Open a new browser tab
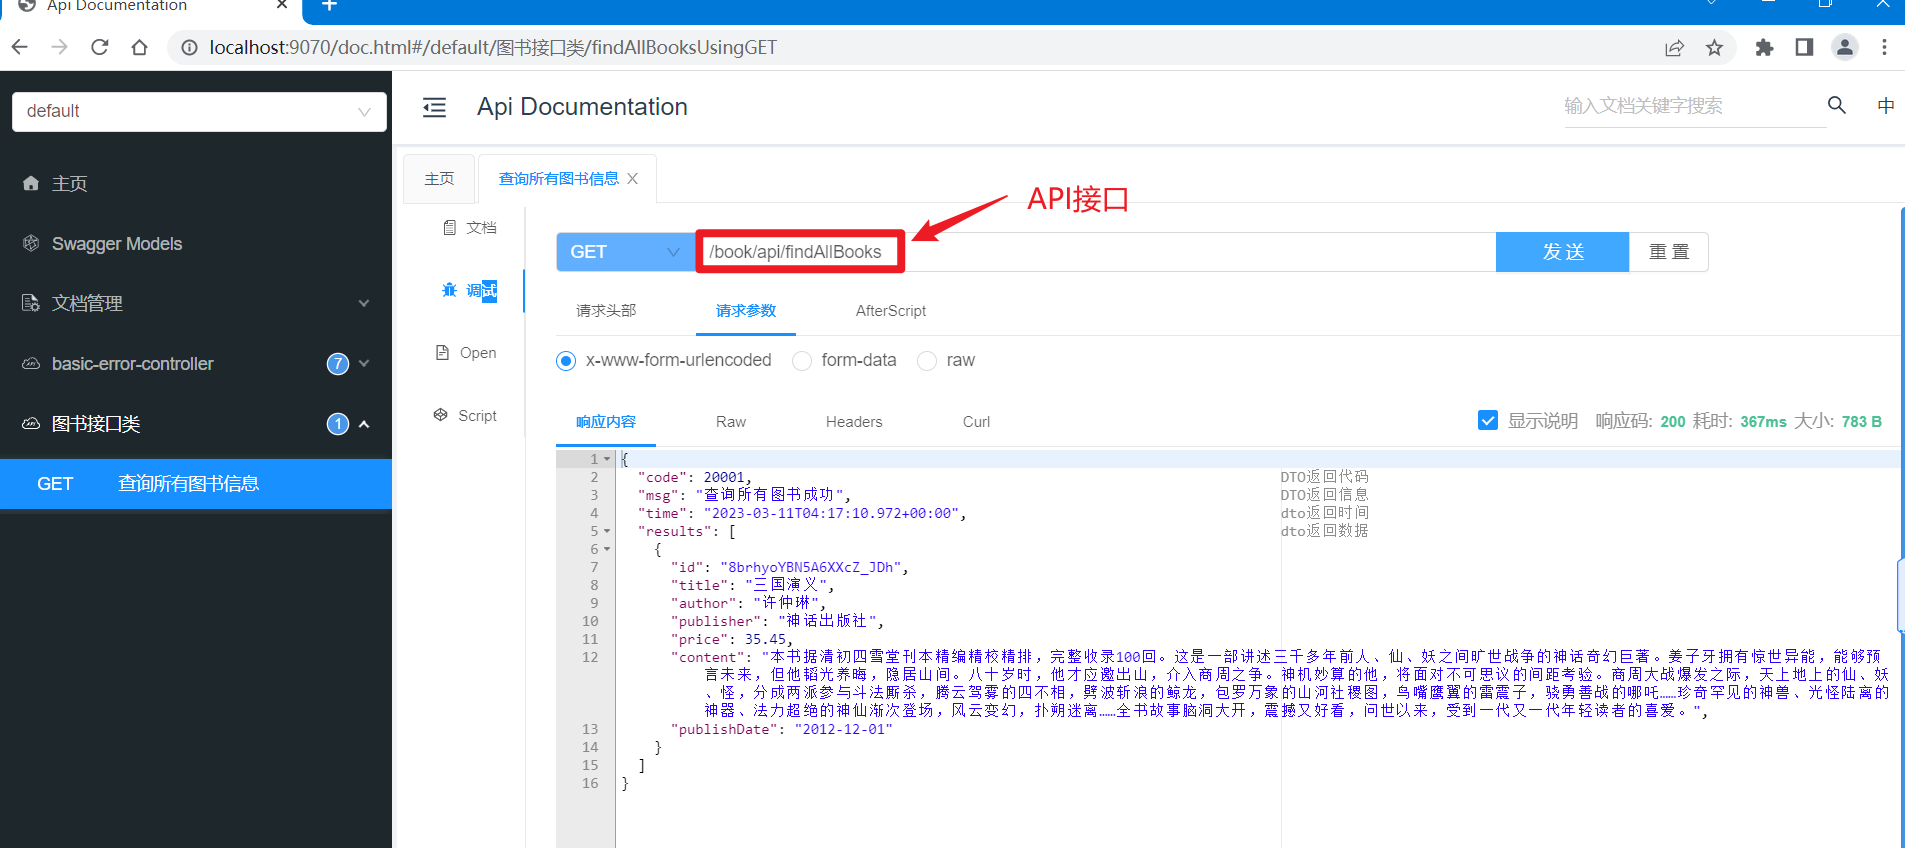 [x=329, y=6]
